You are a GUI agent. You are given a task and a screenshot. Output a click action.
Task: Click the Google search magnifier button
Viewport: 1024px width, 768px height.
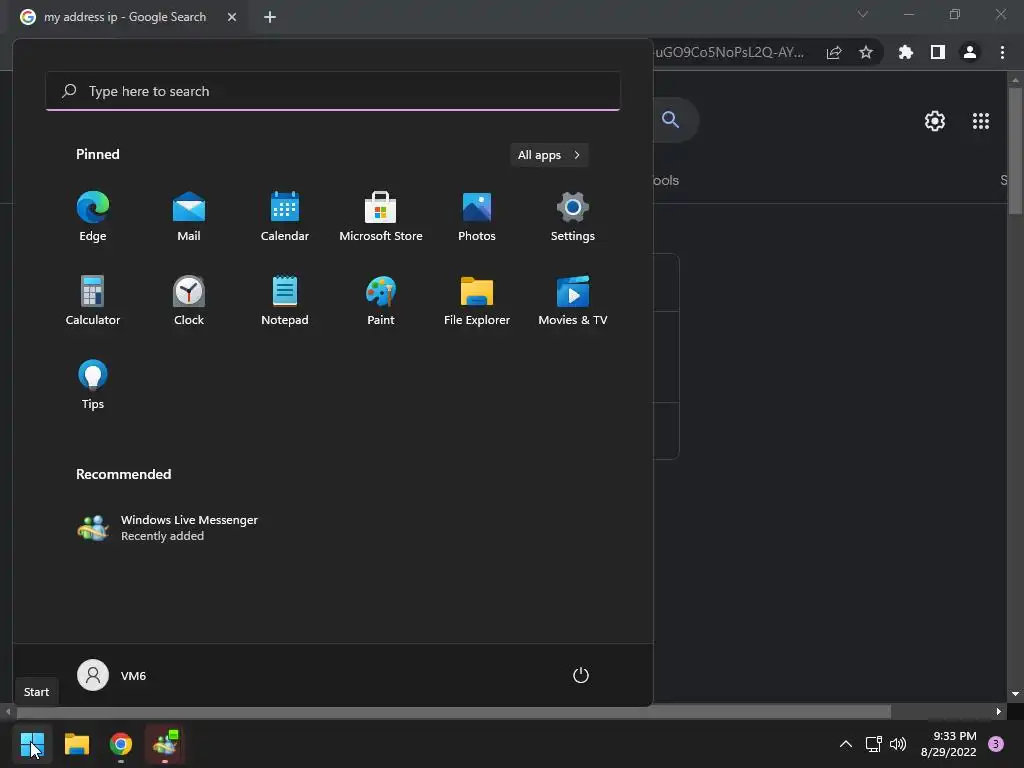click(x=671, y=120)
